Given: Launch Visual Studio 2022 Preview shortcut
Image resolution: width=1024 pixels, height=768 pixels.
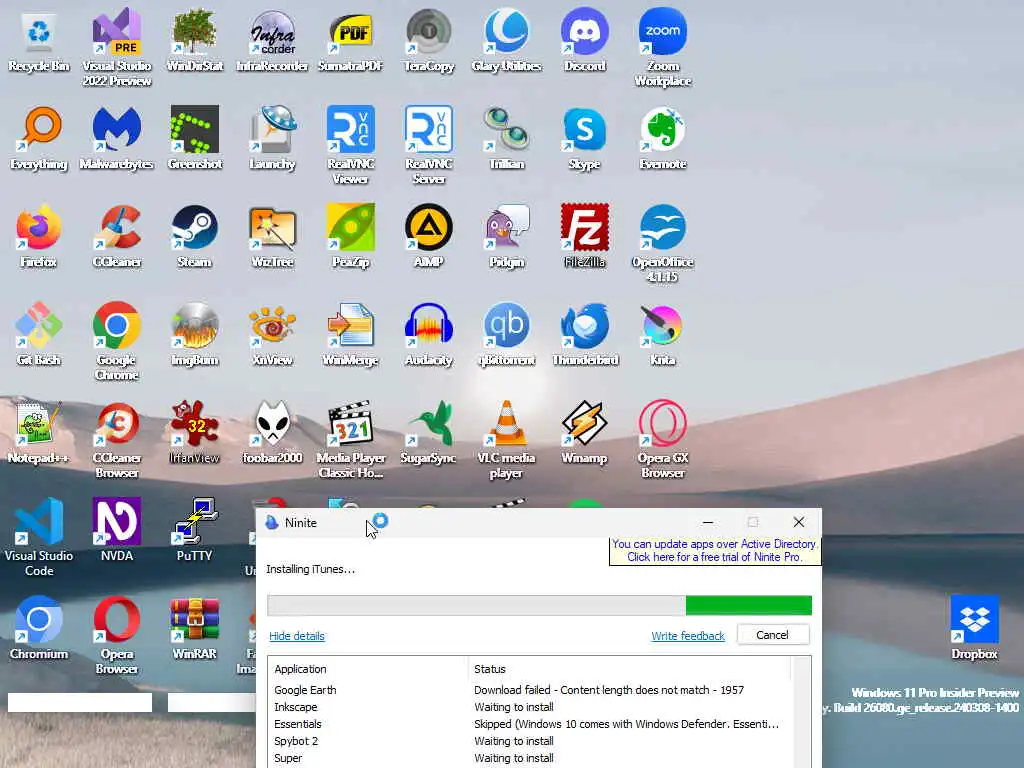Looking at the screenshot, I should coord(117,48).
